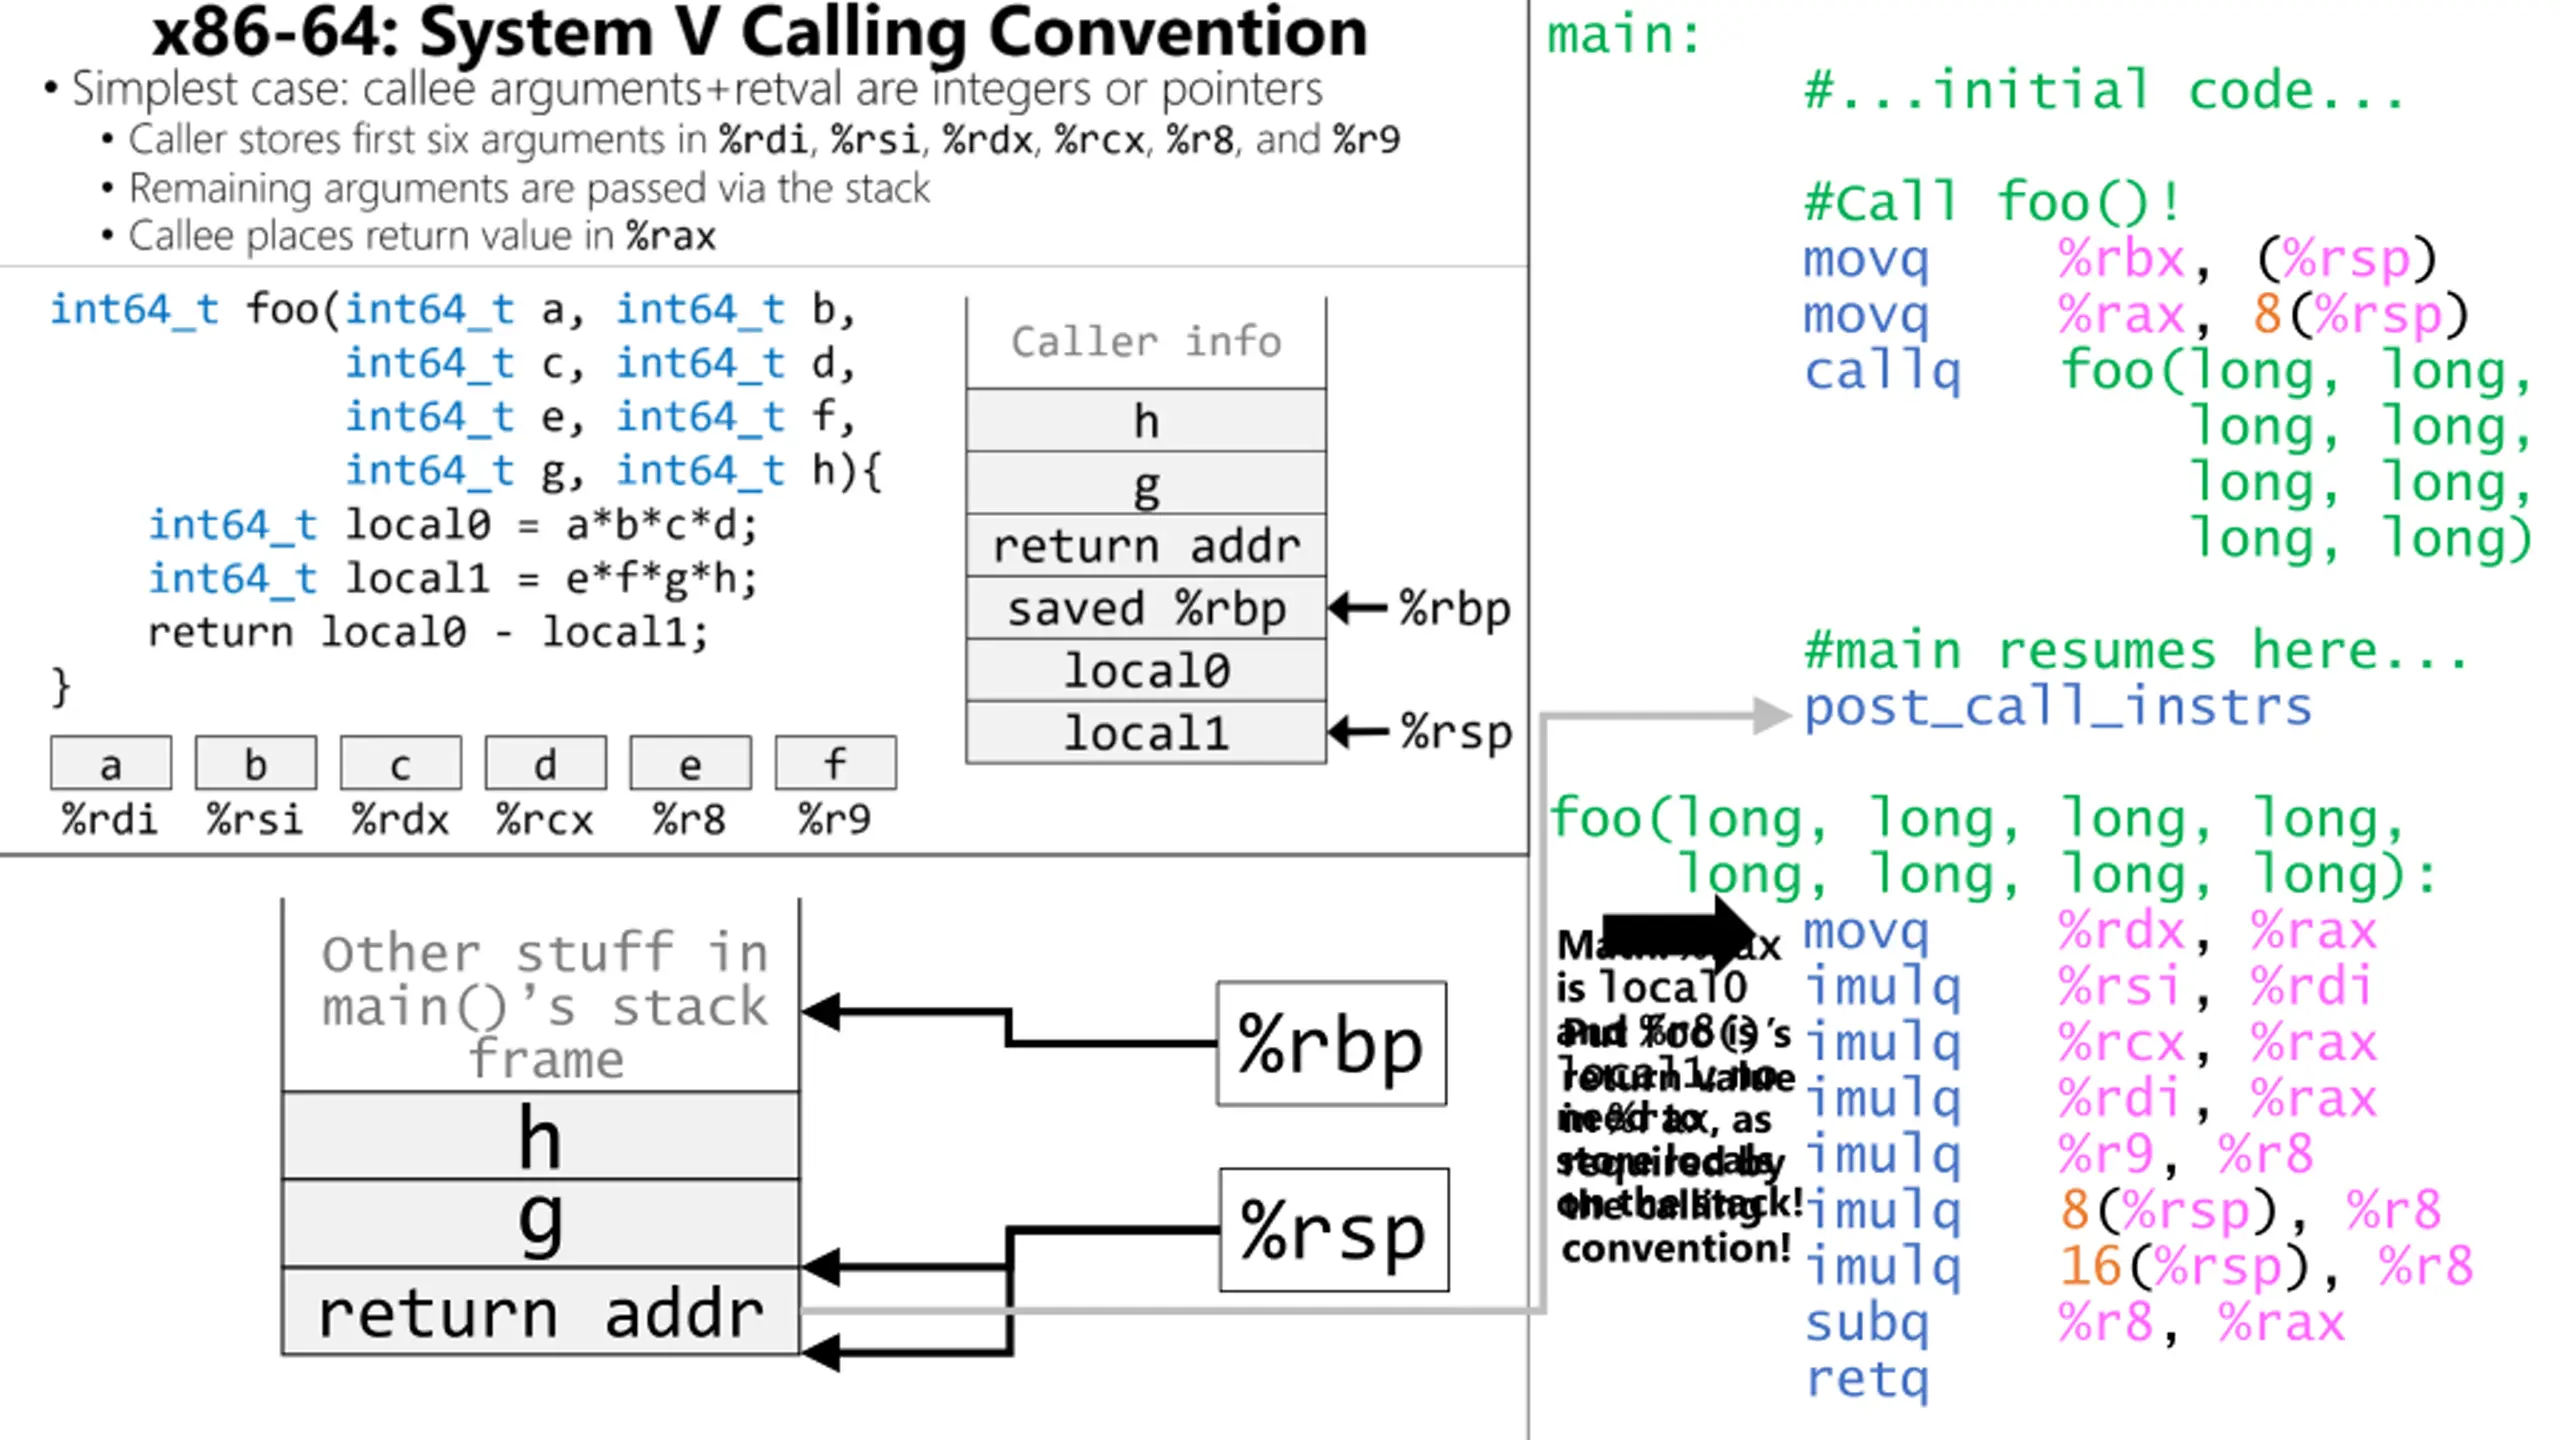Click the slide title 'System V Calling Convention'
The image size is (2560, 1440).
[x=760, y=34]
